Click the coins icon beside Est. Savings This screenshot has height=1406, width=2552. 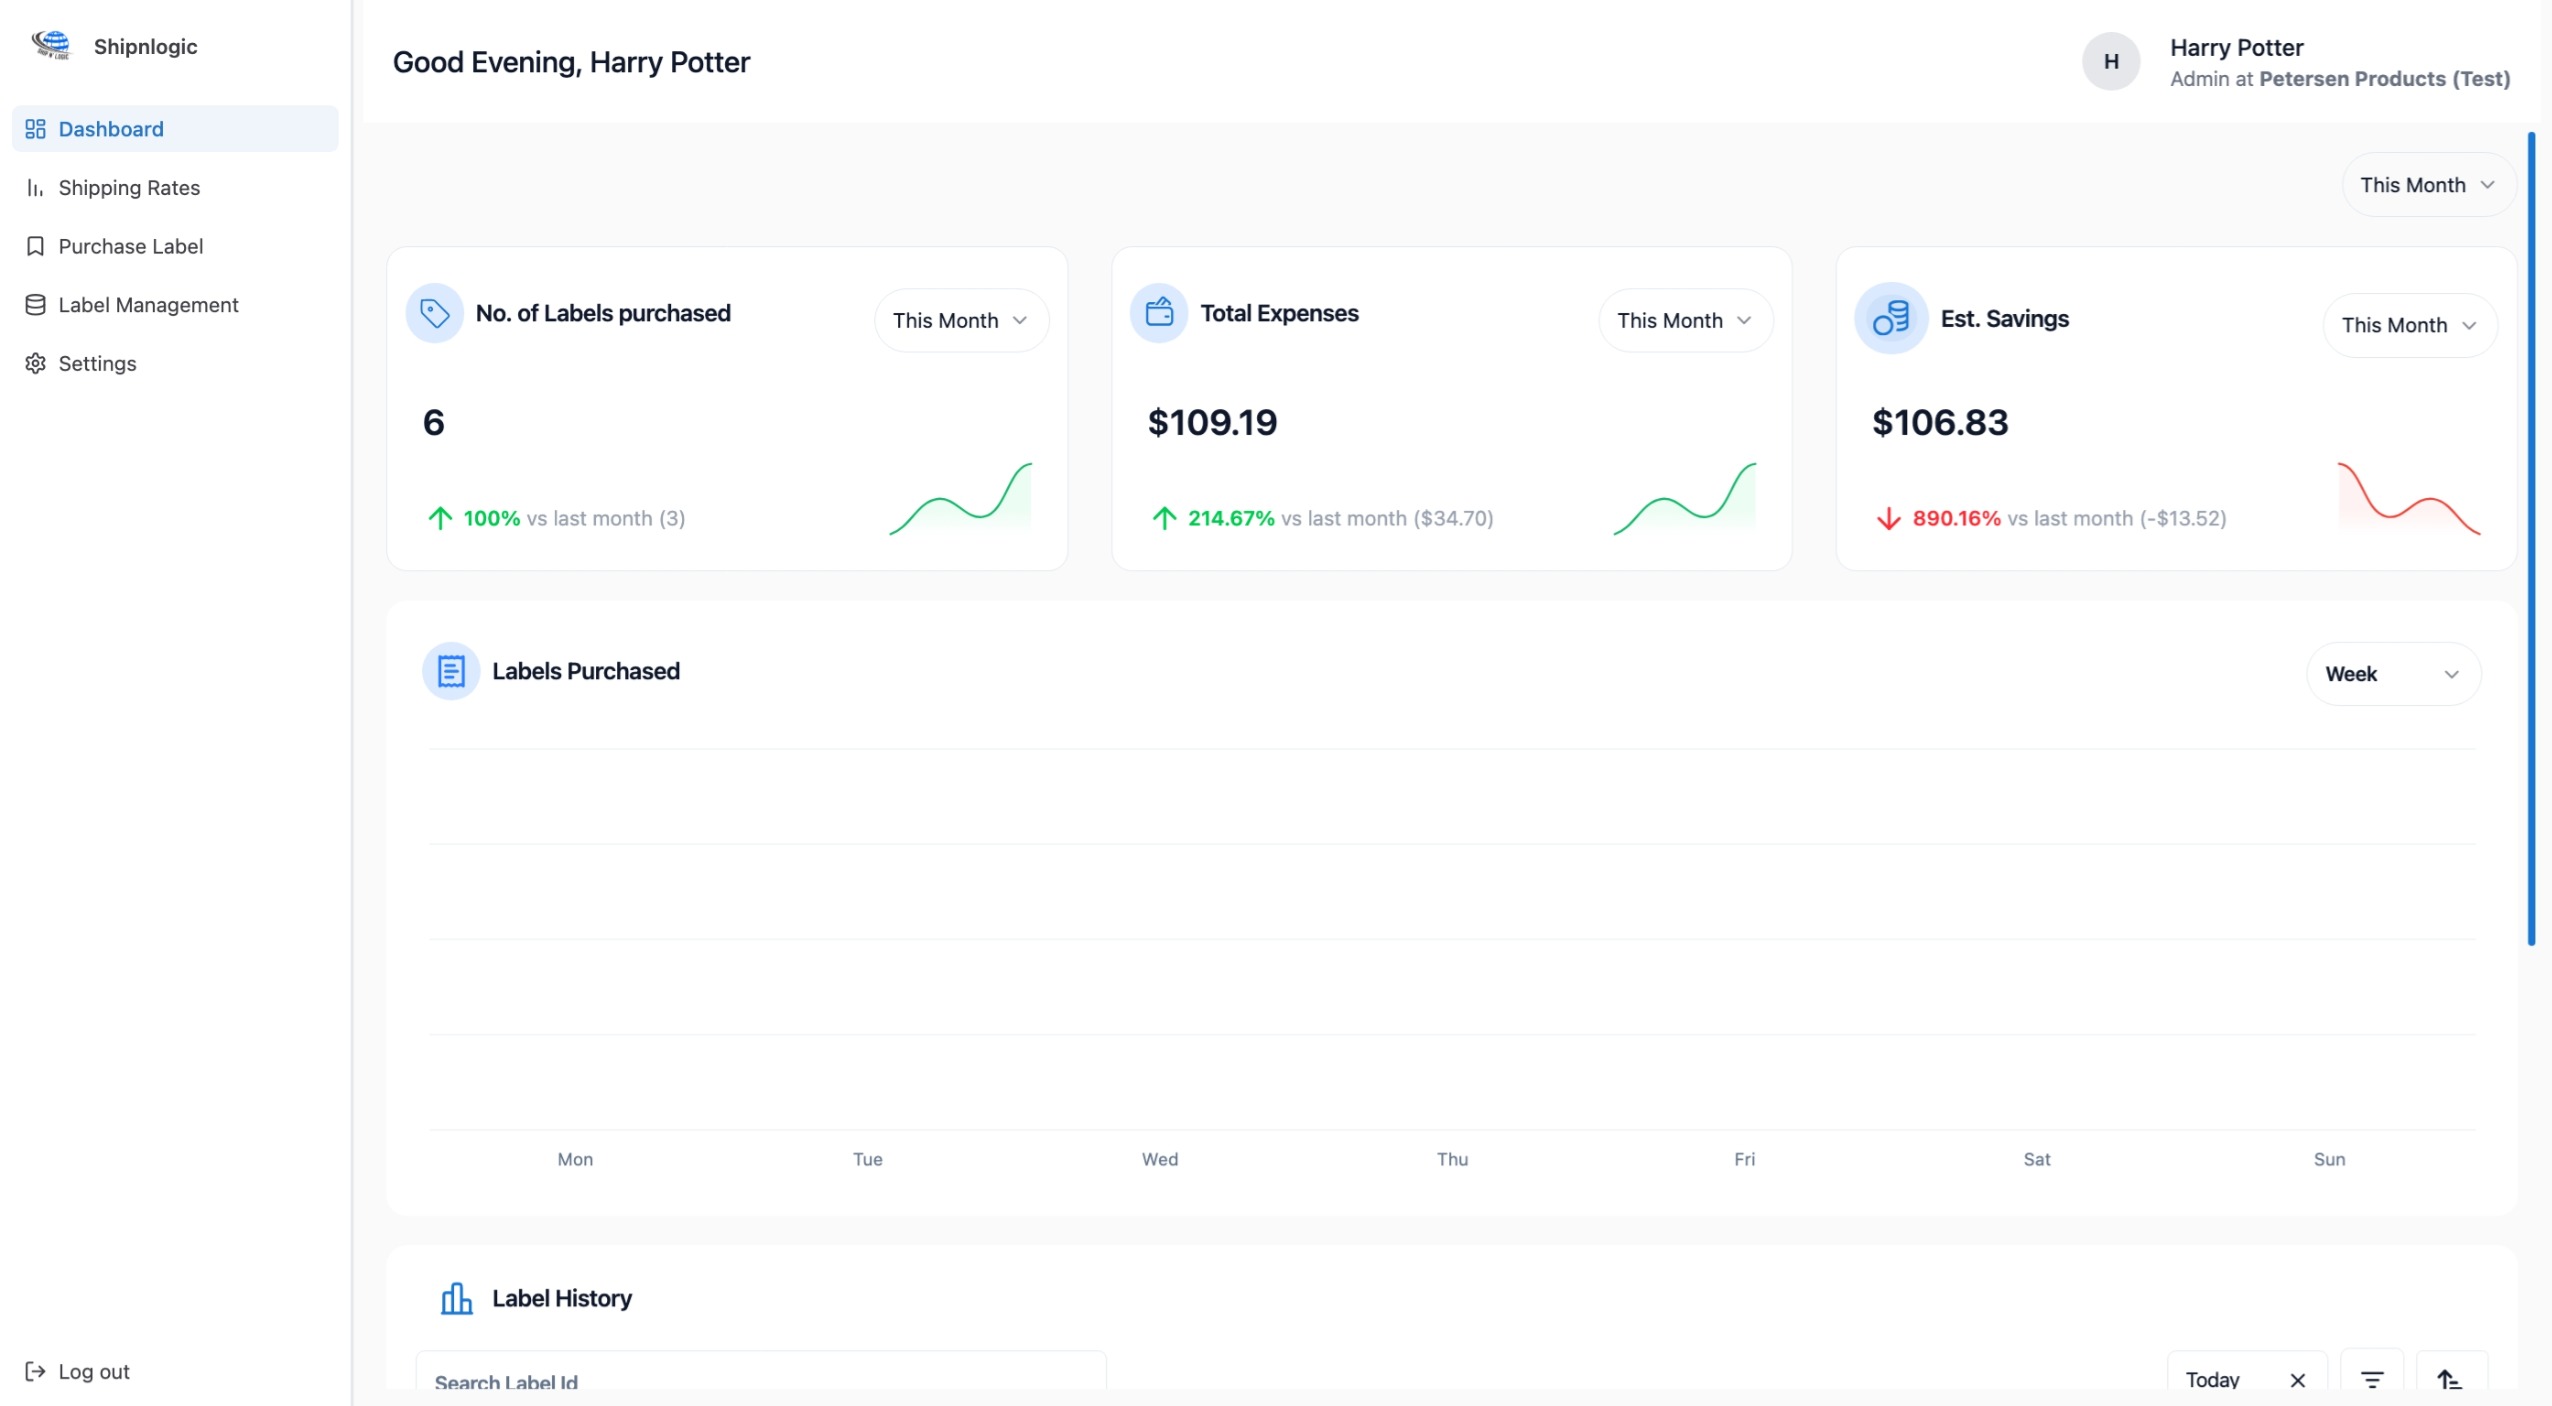(1891, 319)
